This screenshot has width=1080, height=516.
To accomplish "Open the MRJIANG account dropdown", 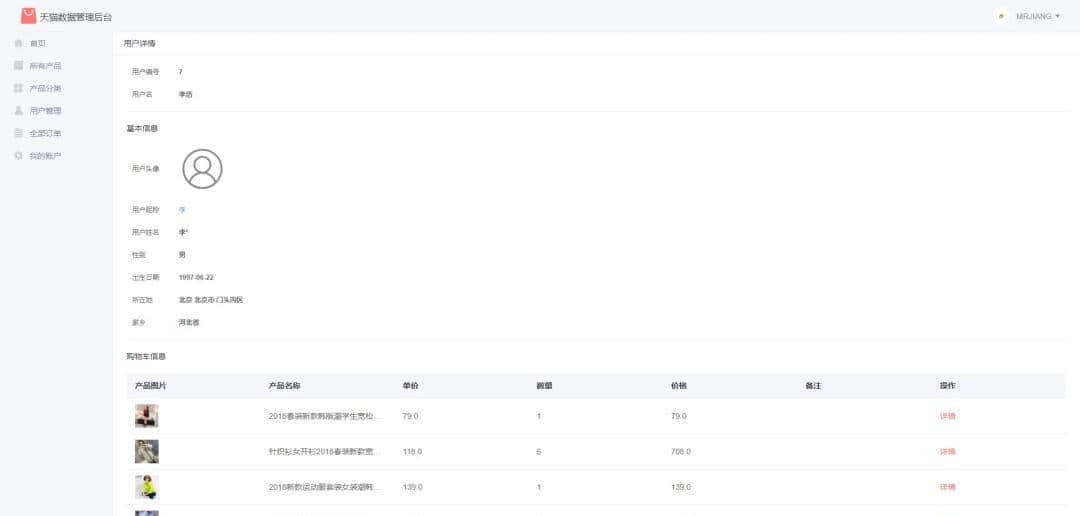I will click(x=1037, y=16).
